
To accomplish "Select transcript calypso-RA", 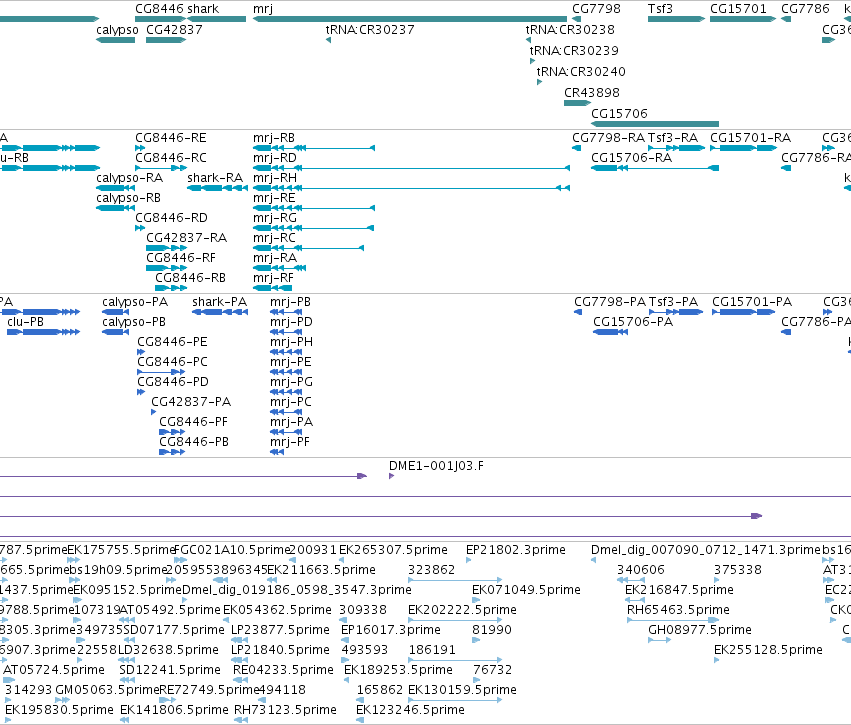I will [116, 188].
